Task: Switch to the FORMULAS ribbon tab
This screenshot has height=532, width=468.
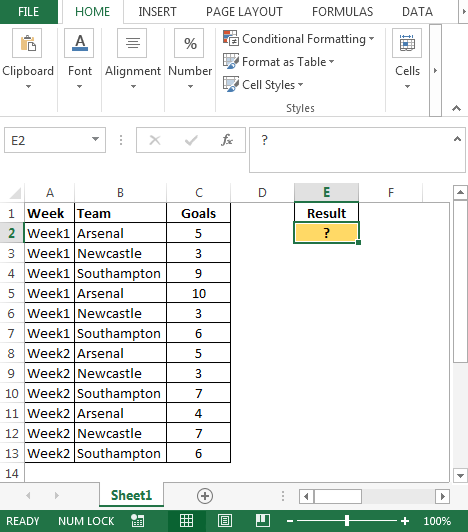Action: pos(342,12)
